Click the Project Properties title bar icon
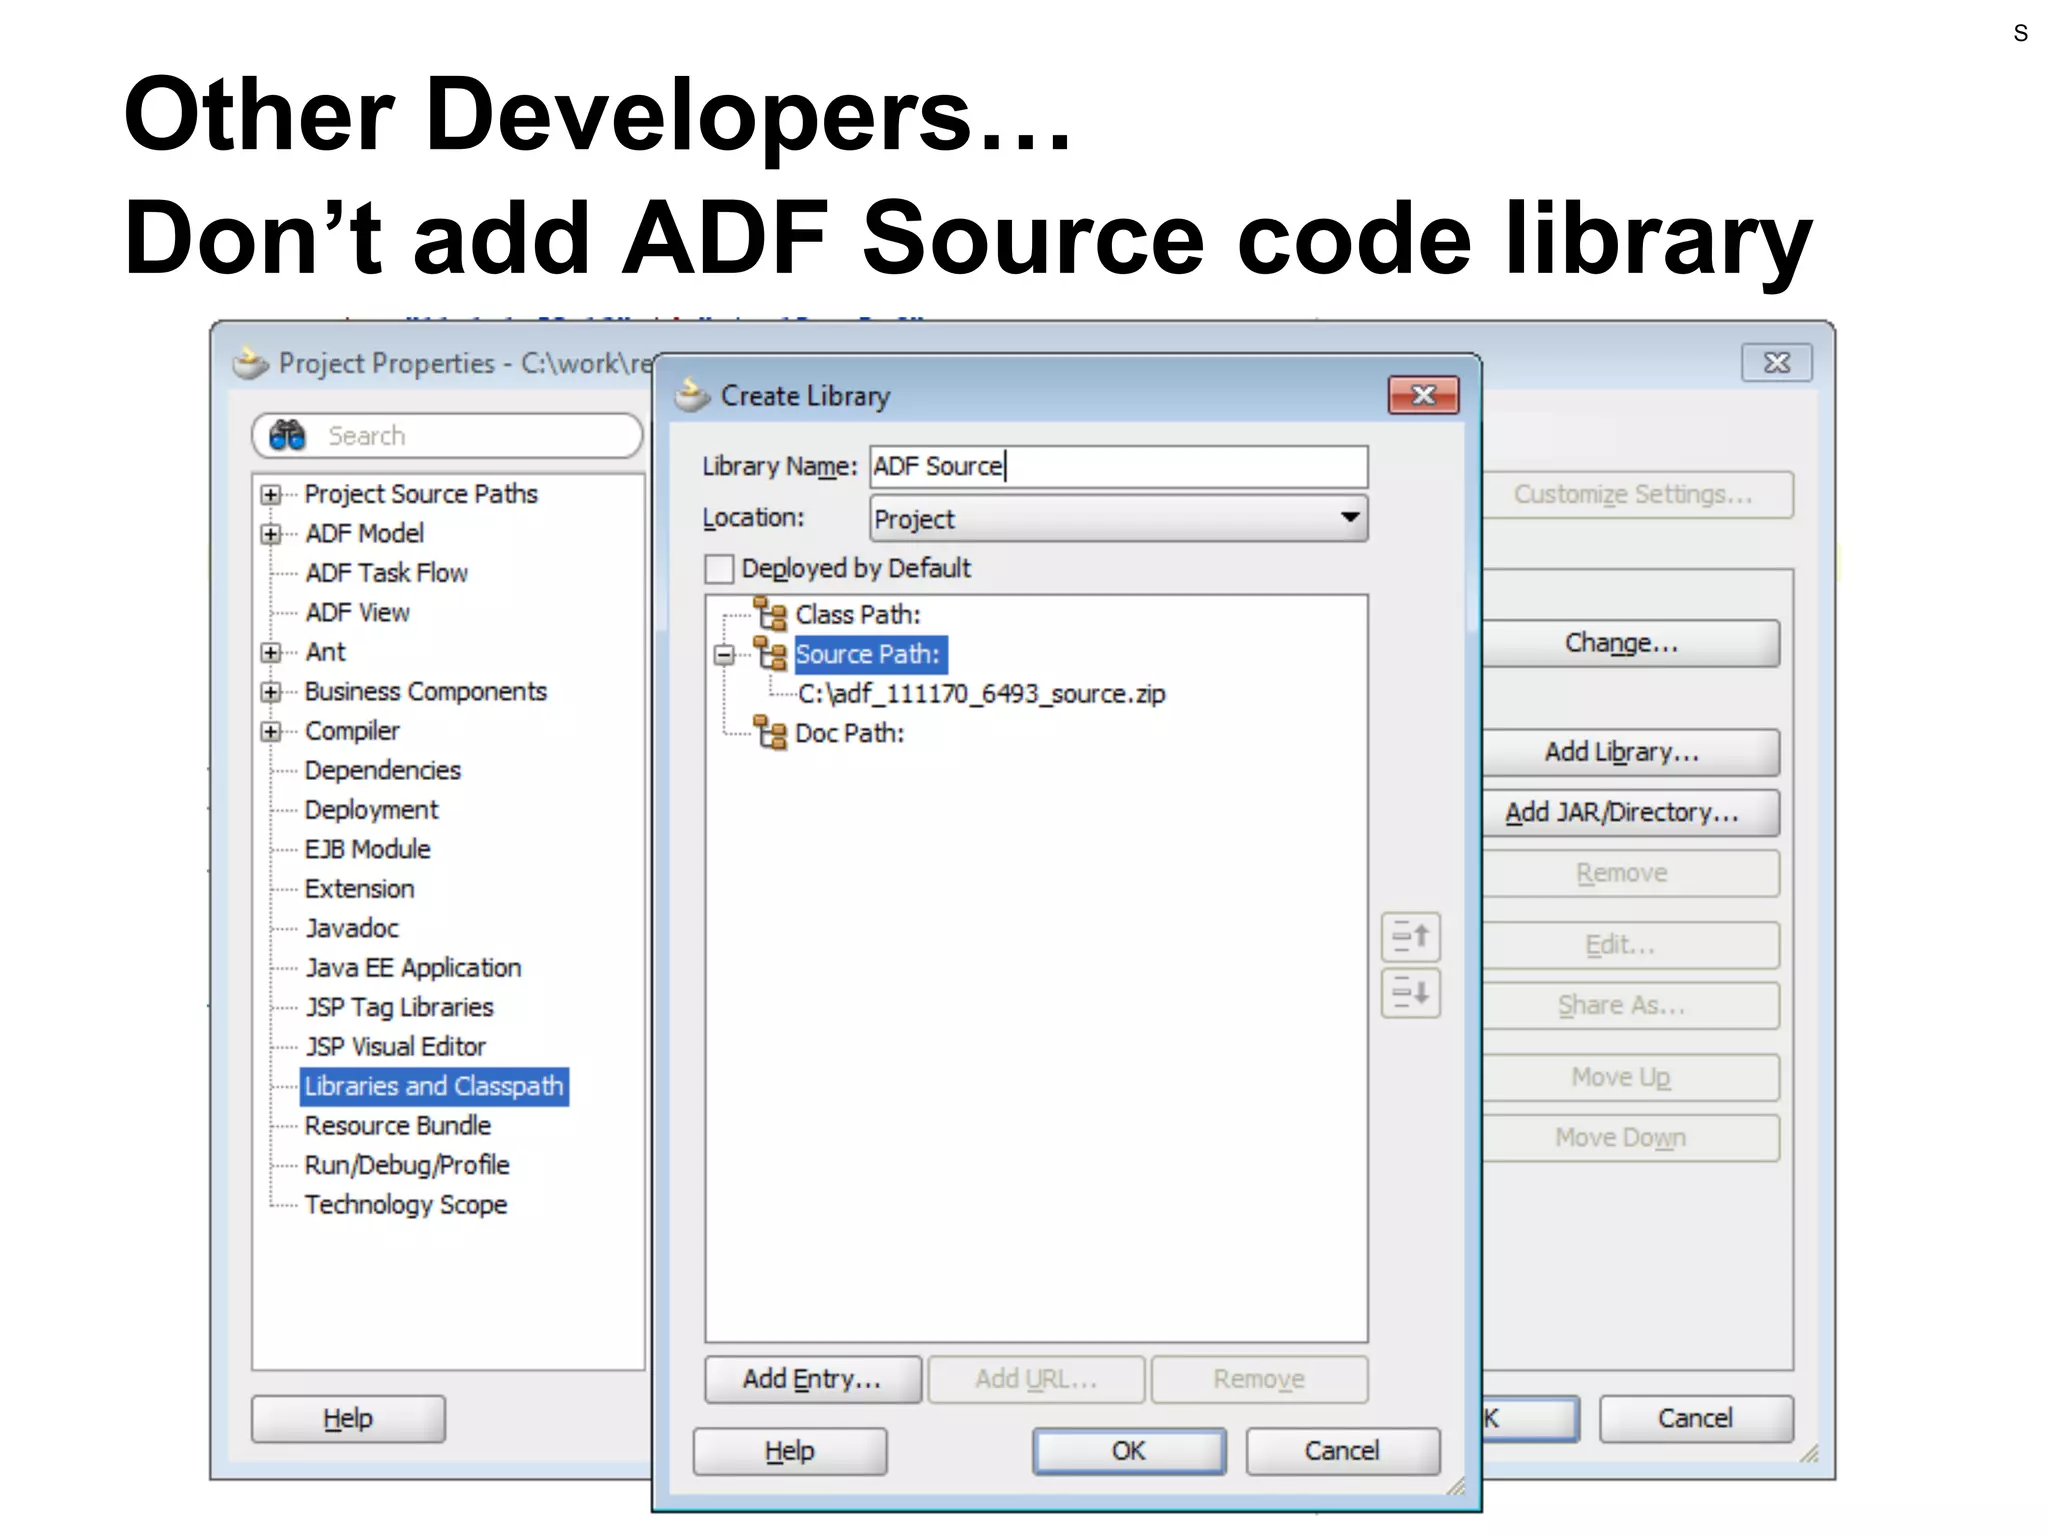Viewport: 2048px width, 1536px height. point(250,363)
